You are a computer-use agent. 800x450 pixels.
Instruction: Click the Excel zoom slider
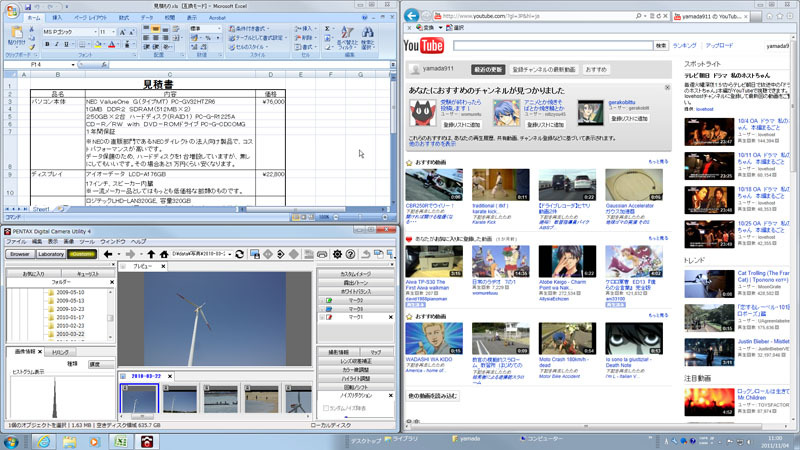(x=362, y=217)
